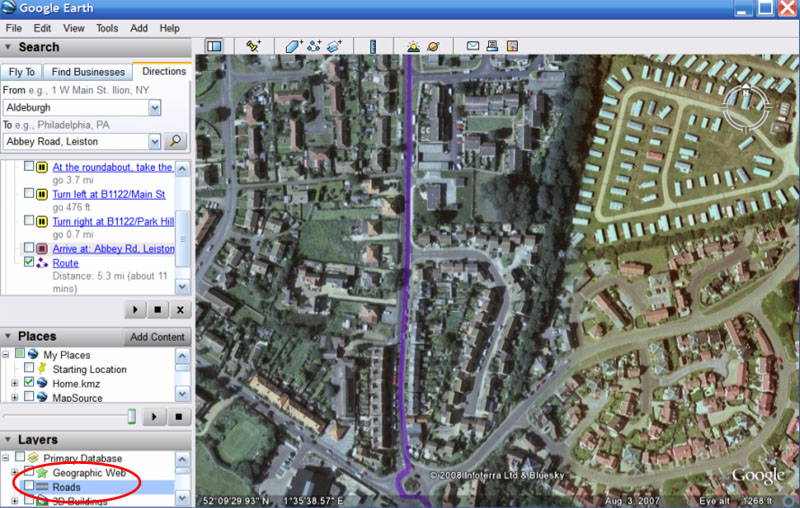Toggle checkbox for Arrive at Abbey Rd
This screenshot has width=800, height=508.
tap(29, 248)
